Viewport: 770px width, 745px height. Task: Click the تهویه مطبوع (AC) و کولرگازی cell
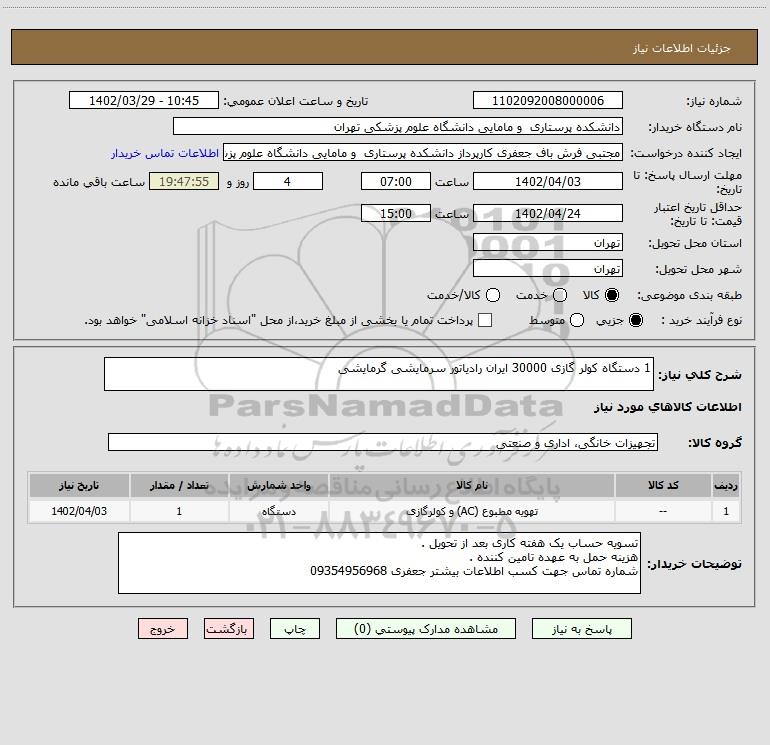[x=472, y=511]
